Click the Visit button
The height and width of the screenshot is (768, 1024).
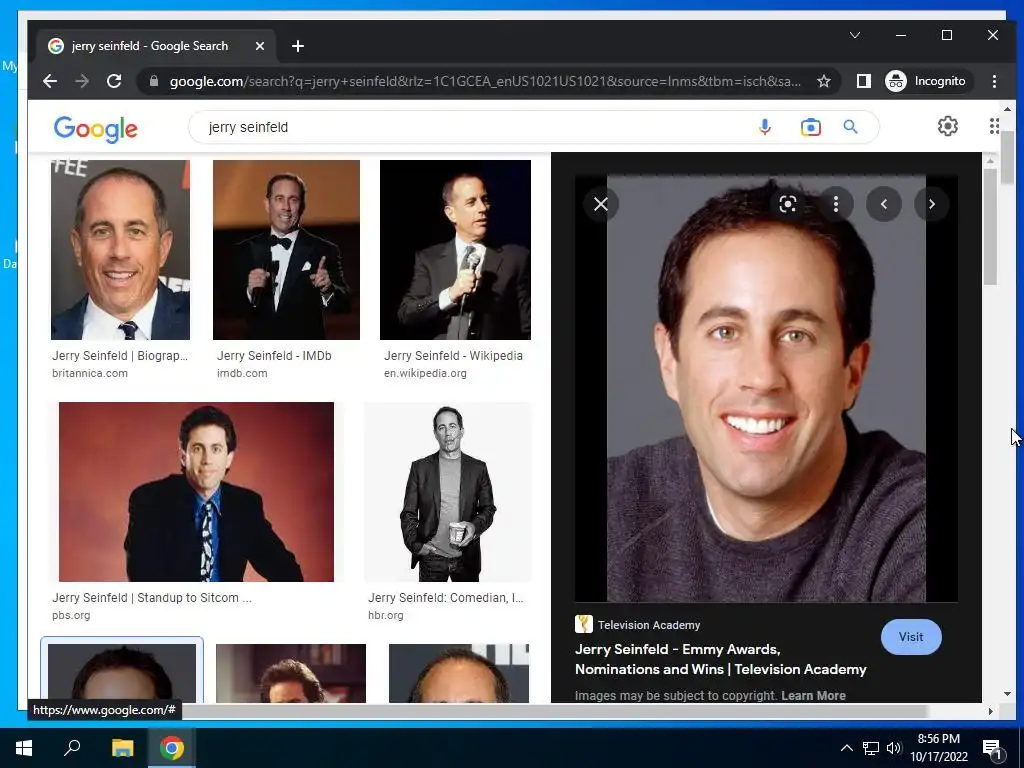(x=911, y=637)
